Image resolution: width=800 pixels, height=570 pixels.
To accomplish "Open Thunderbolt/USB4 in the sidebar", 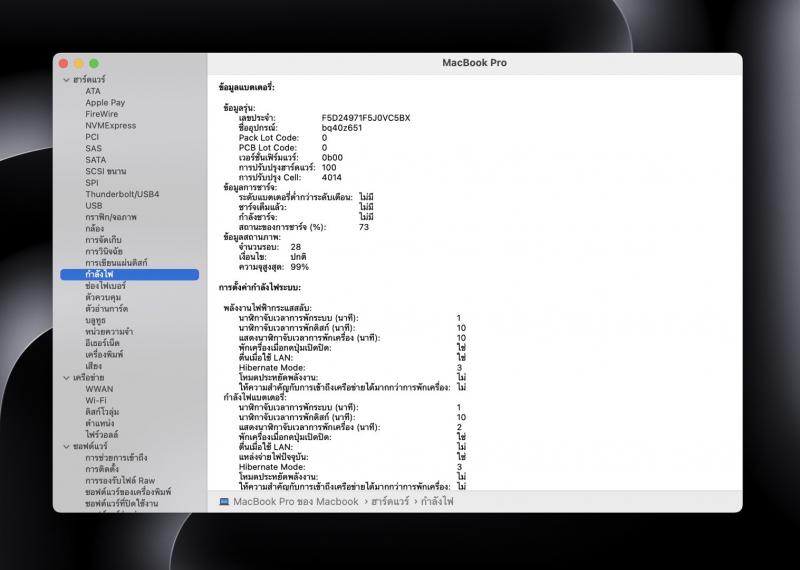I will click(122, 194).
